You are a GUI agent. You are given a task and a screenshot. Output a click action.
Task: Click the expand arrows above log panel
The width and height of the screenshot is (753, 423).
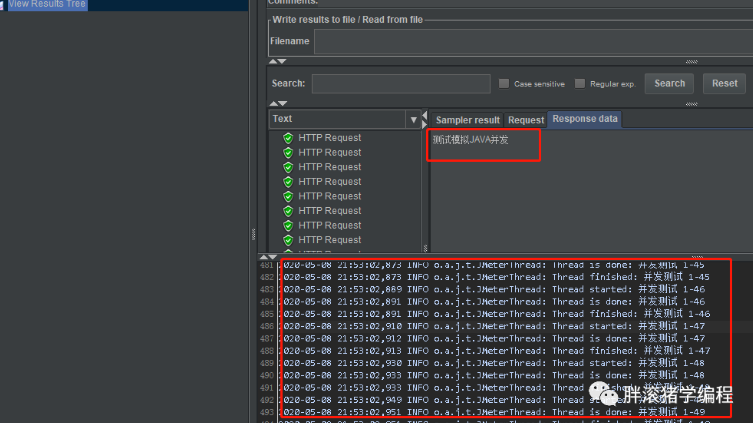pos(268,257)
